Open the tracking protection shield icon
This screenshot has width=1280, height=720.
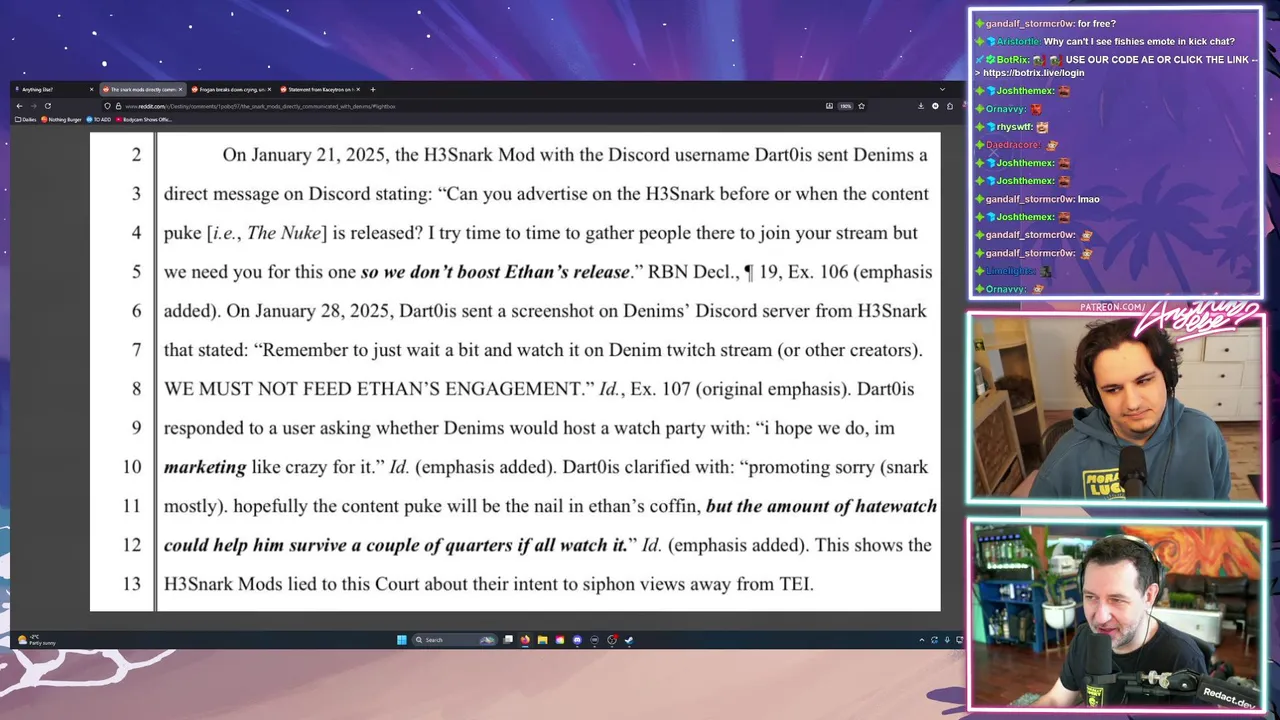(x=107, y=106)
